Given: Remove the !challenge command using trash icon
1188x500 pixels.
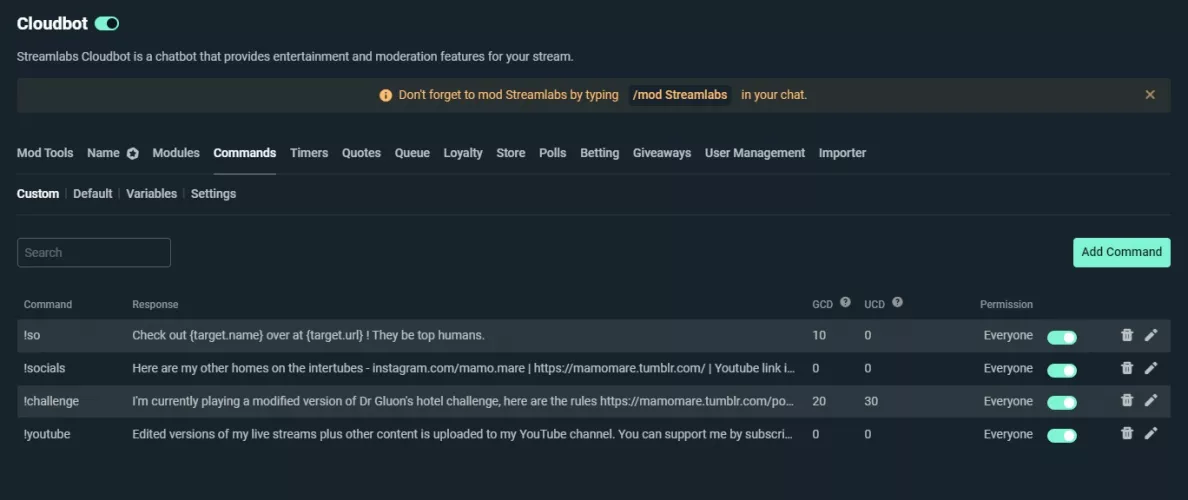Looking at the screenshot, I should (x=1127, y=401).
